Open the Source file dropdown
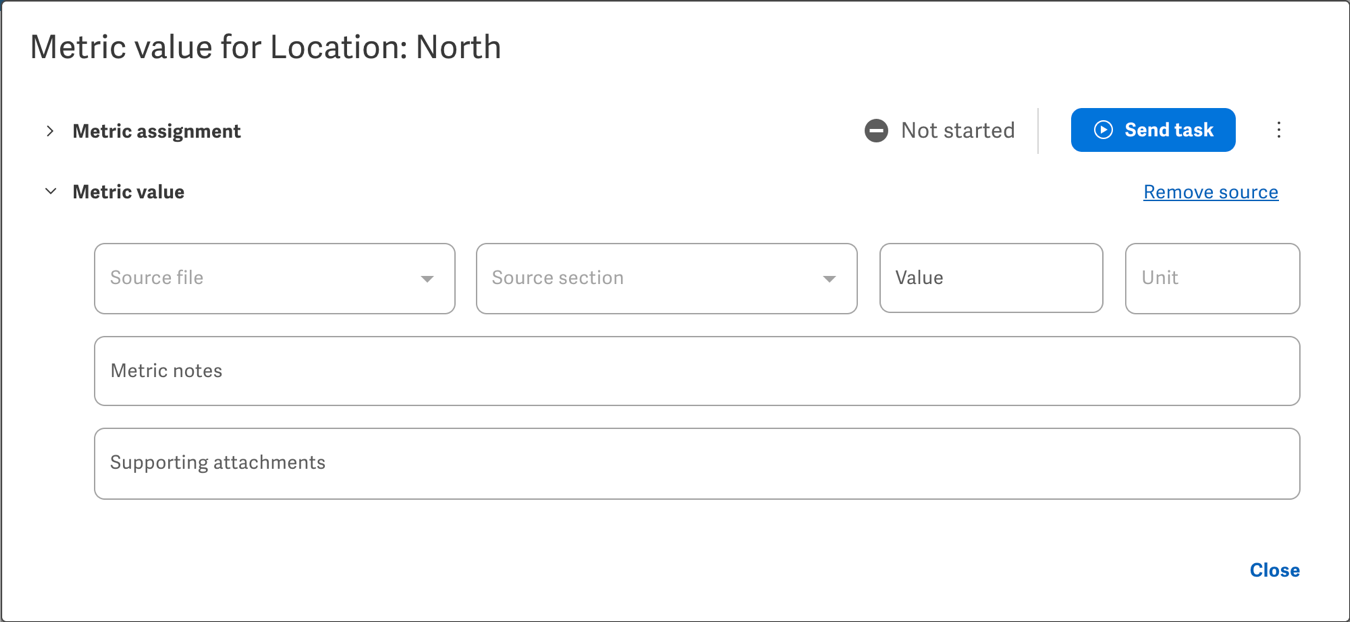 pyautogui.click(x=275, y=278)
